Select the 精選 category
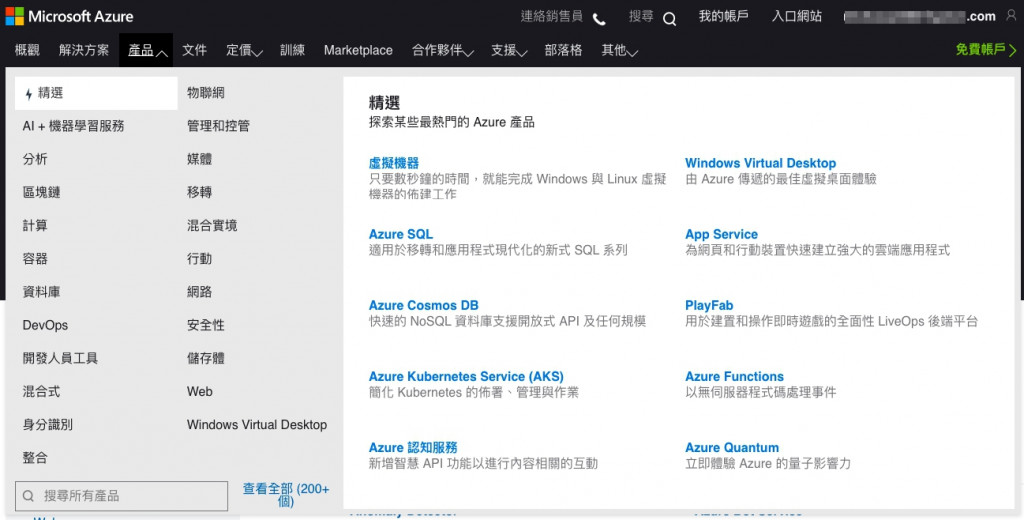The image size is (1024, 520). point(96,93)
